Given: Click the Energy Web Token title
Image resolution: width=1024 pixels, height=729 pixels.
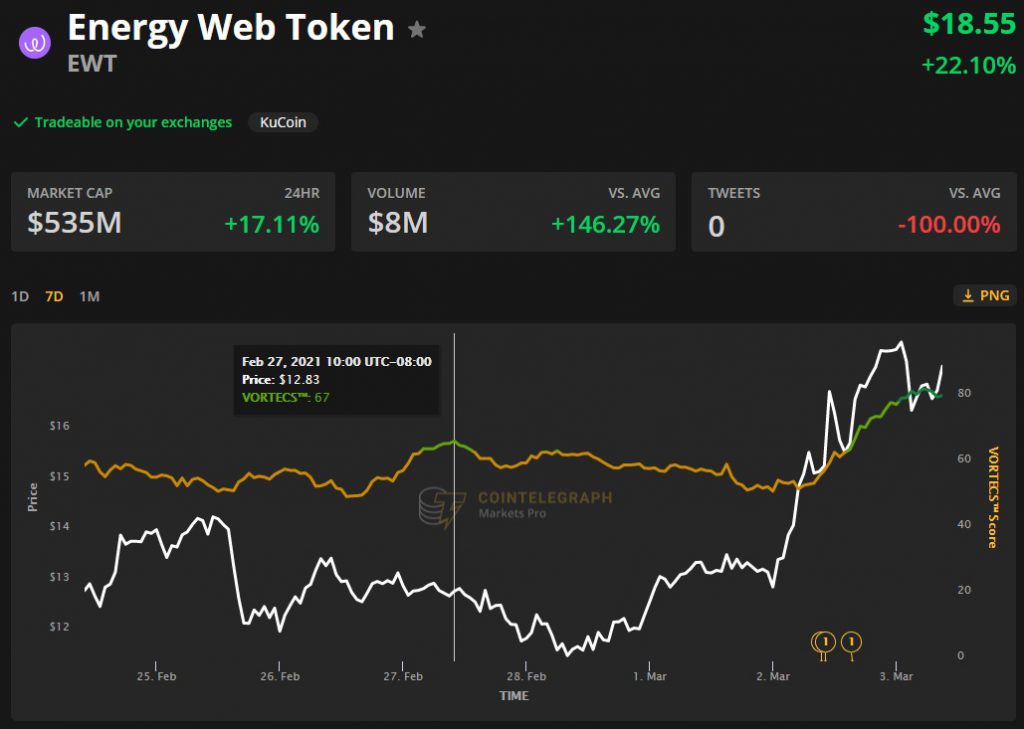Looking at the screenshot, I should pos(231,29).
